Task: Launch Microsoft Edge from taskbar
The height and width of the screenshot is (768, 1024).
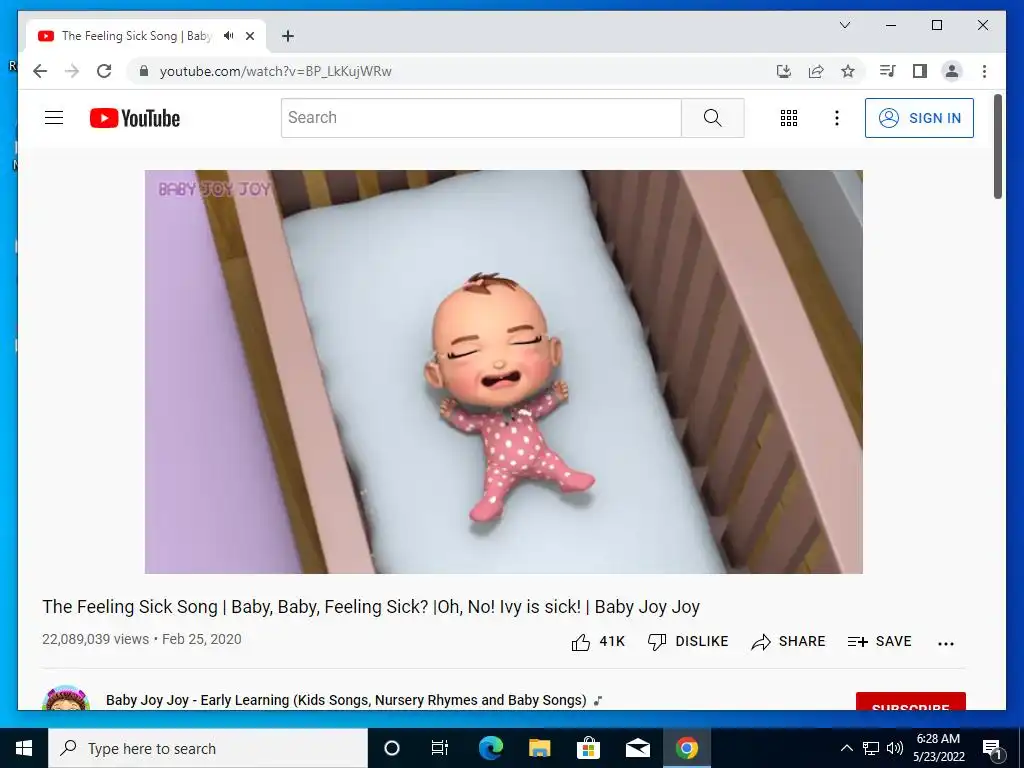Action: click(490, 748)
